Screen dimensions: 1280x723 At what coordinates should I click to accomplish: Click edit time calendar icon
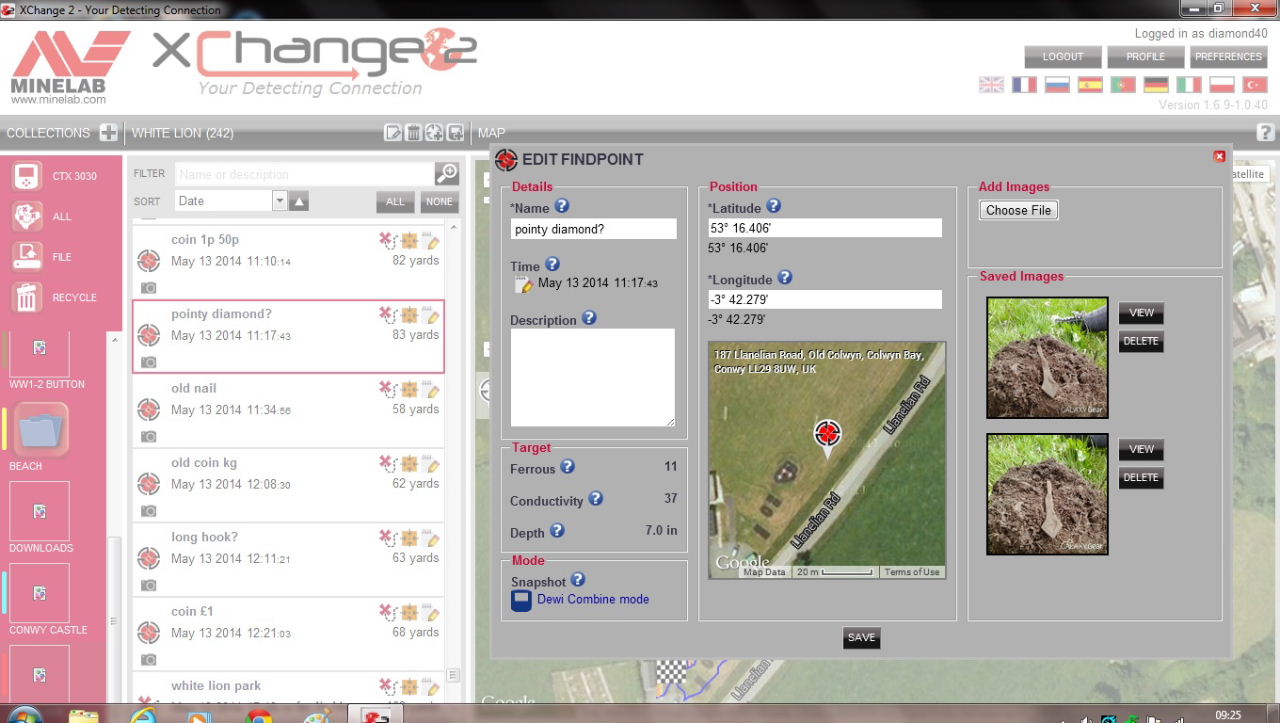[x=524, y=284]
